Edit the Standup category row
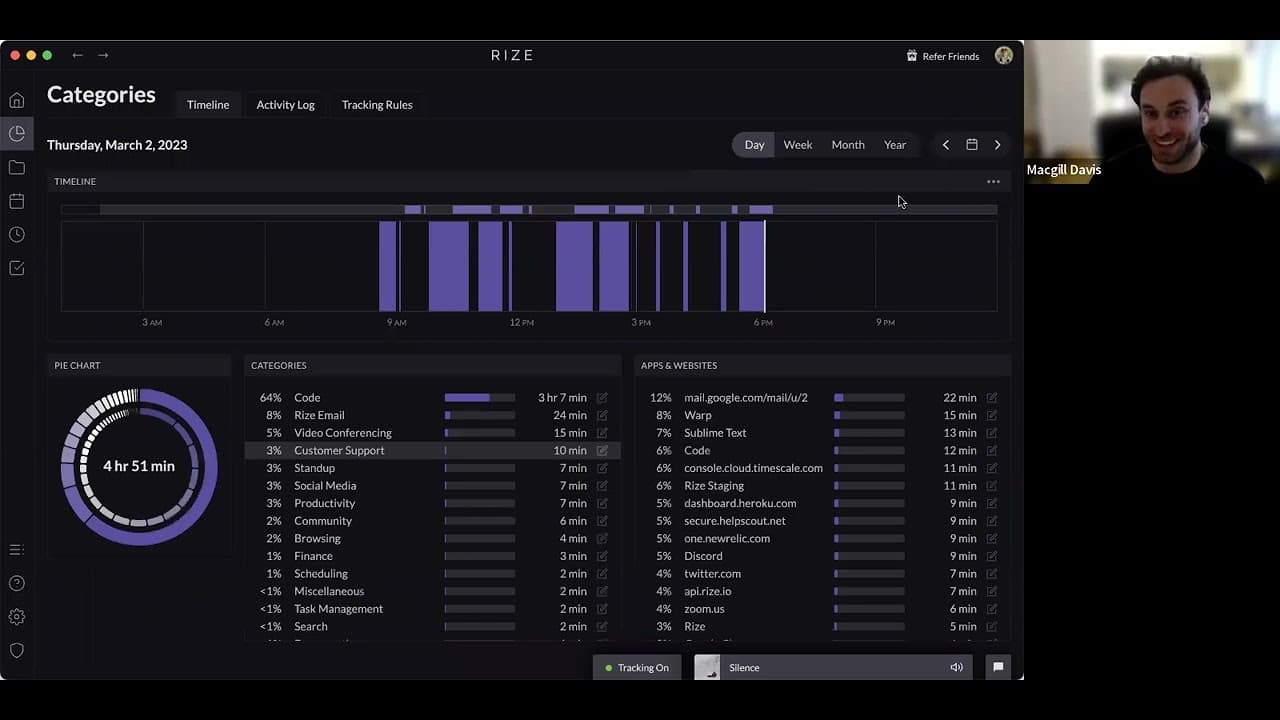The width and height of the screenshot is (1280, 720). 602,468
